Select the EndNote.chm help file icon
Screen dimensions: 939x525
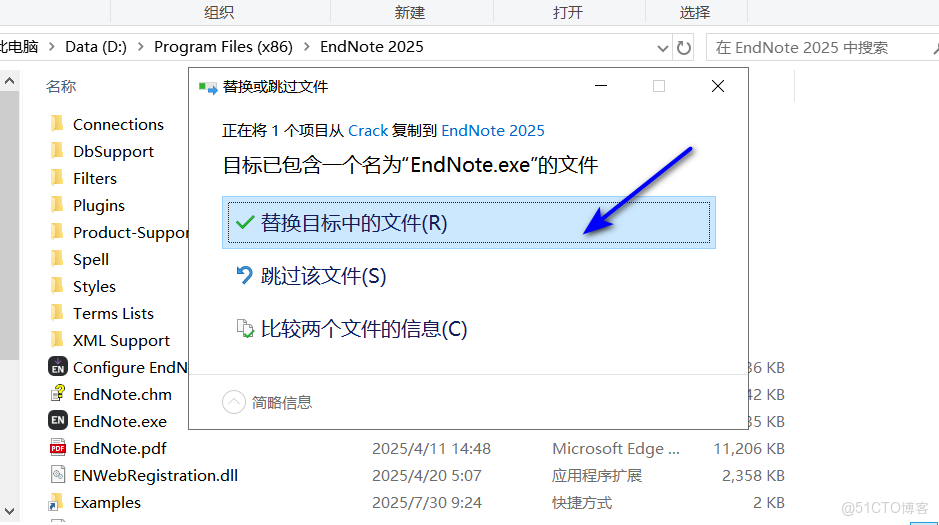57,393
